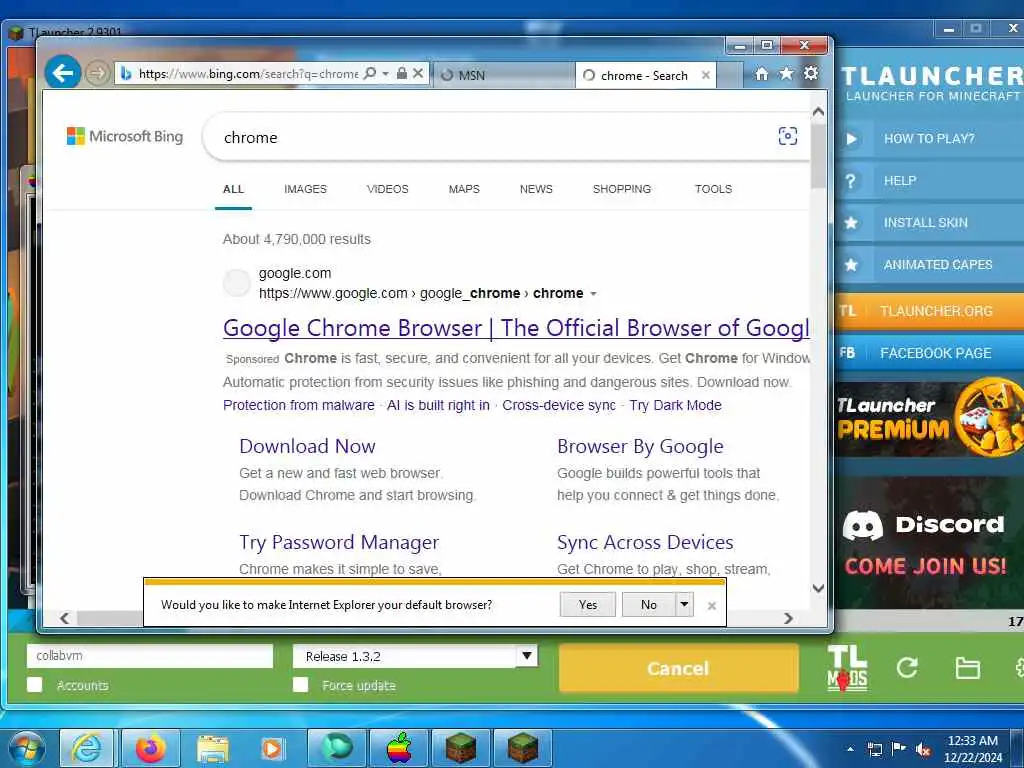The image size is (1024, 768).
Task: Click the Cancel button in TLauncher
Action: click(x=678, y=668)
